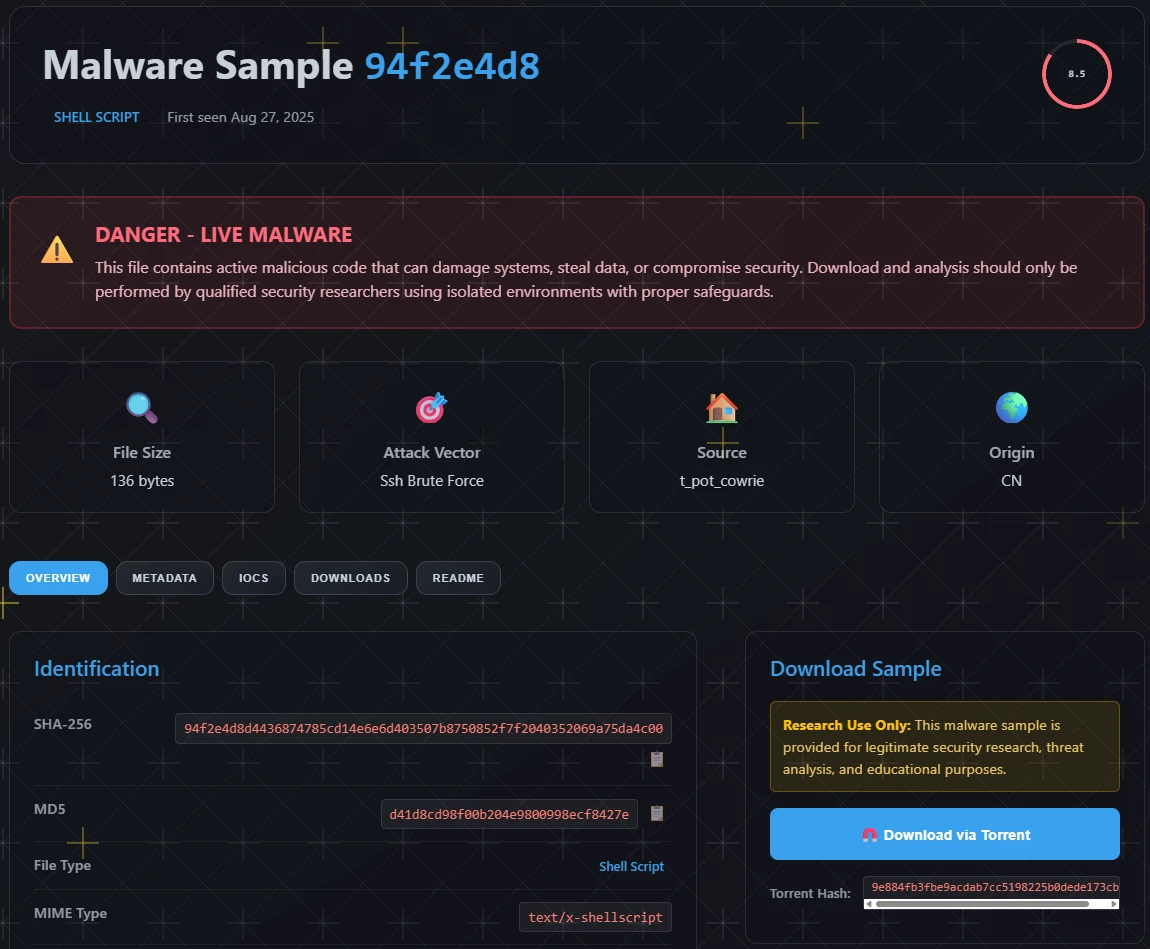Click the text/x-shellscript MIME type value
This screenshot has width=1150, height=949.
[595, 917]
